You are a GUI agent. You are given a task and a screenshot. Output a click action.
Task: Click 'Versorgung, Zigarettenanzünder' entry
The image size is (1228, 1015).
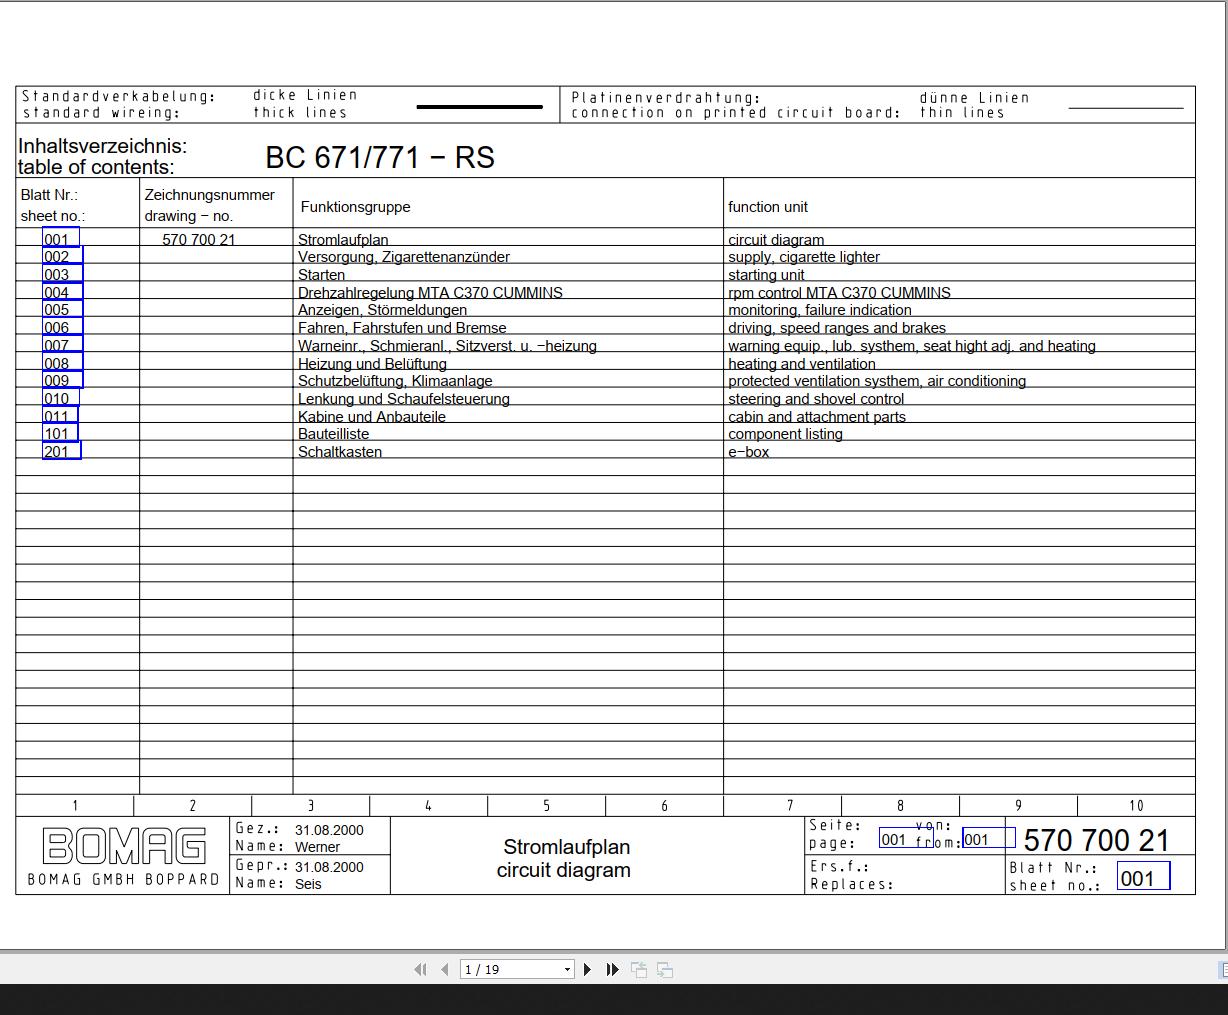click(404, 257)
